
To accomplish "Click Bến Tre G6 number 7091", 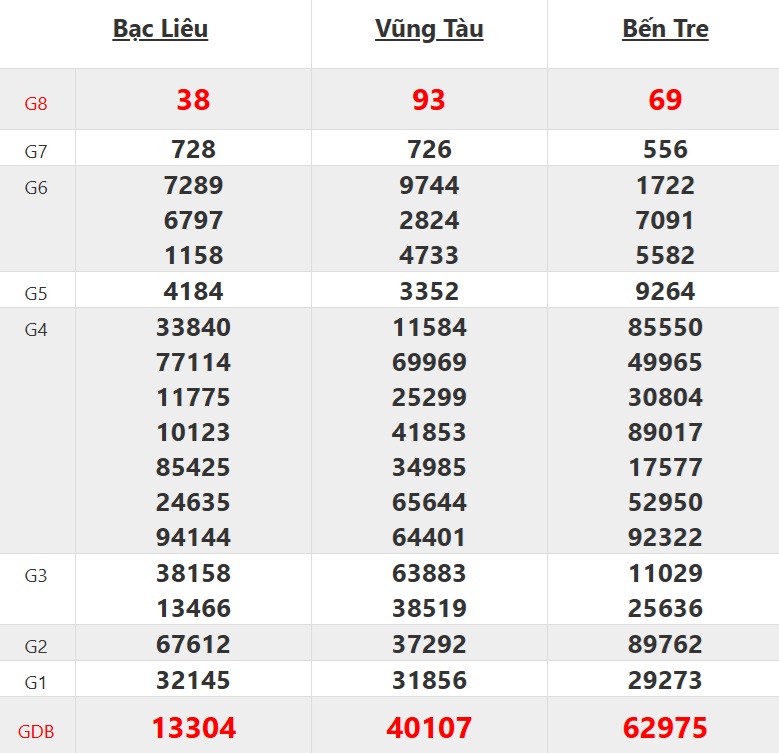I will point(665,221).
